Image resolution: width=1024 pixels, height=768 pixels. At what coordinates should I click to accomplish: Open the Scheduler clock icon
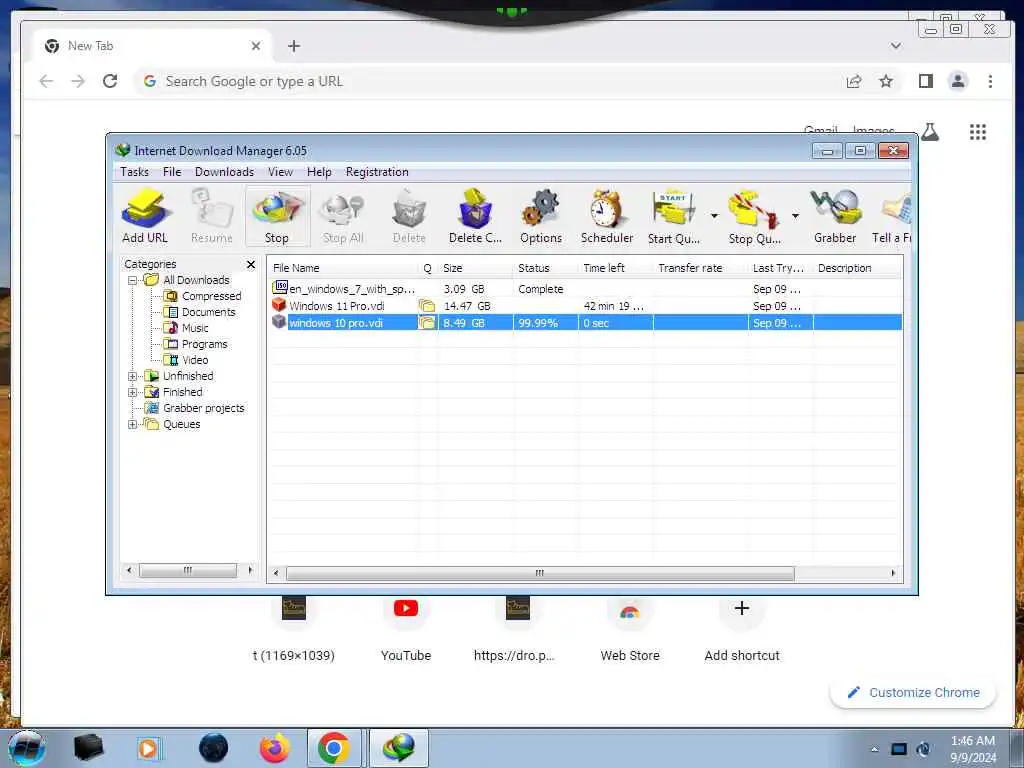(607, 216)
